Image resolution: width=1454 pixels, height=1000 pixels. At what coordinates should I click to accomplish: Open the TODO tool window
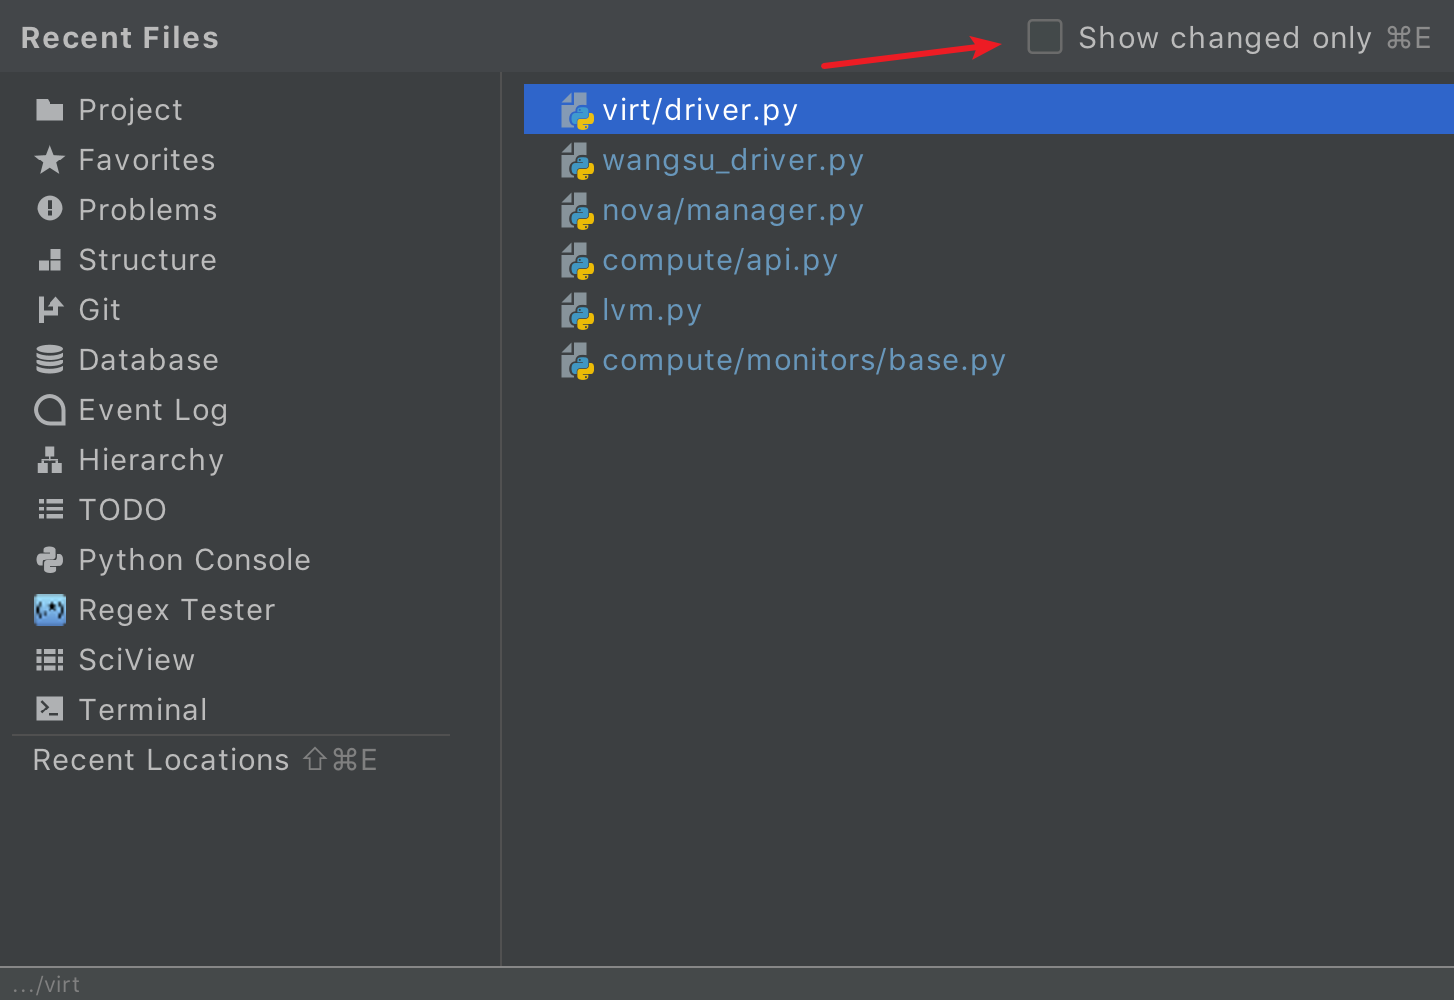122,510
